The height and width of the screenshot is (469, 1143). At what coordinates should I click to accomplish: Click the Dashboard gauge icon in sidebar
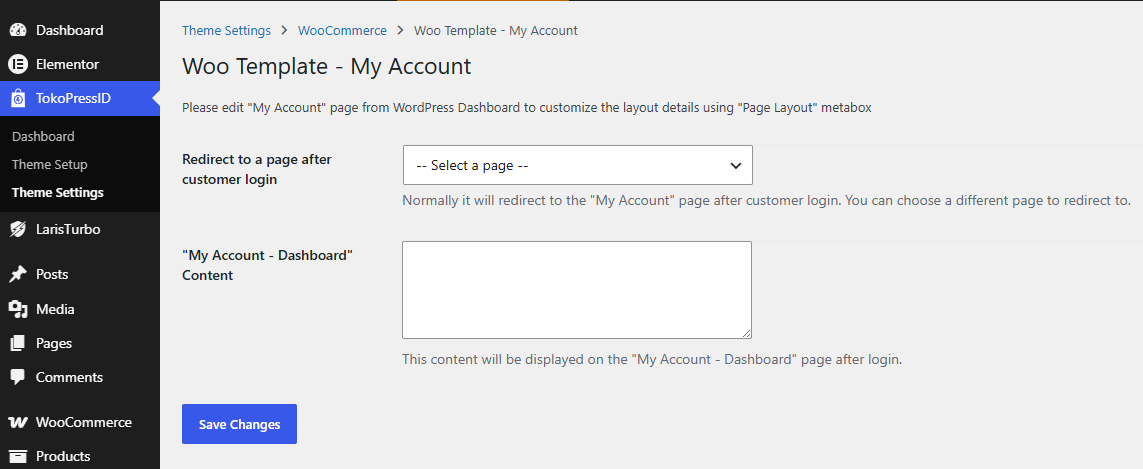click(17, 31)
